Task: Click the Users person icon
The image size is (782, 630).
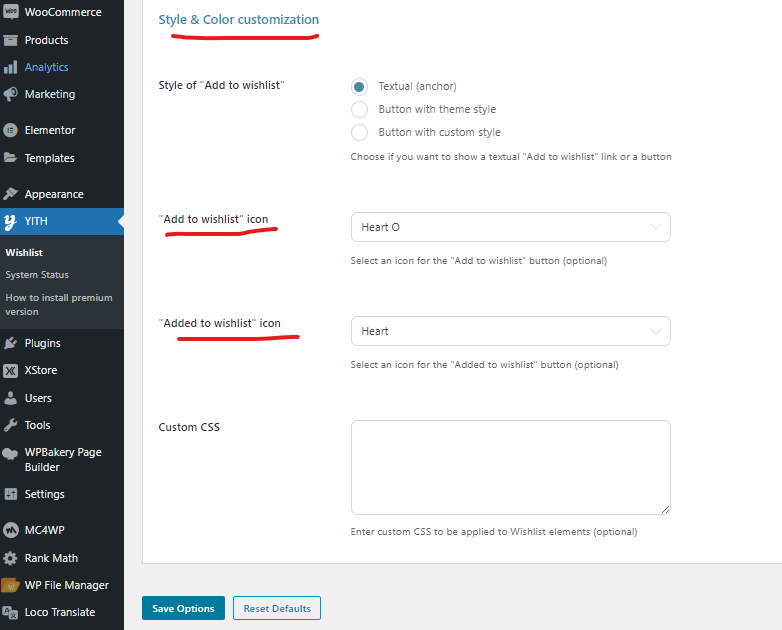Action: 10,398
